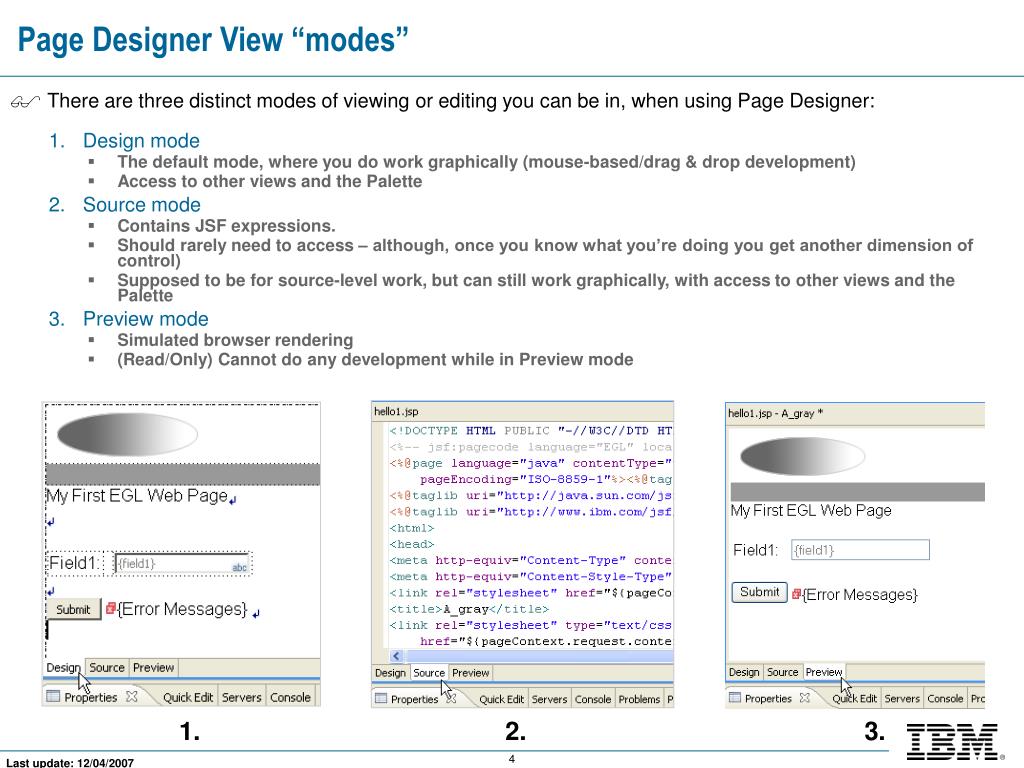
Task: Switch to Source tab in screenshot 3
Action: [782, 672]
